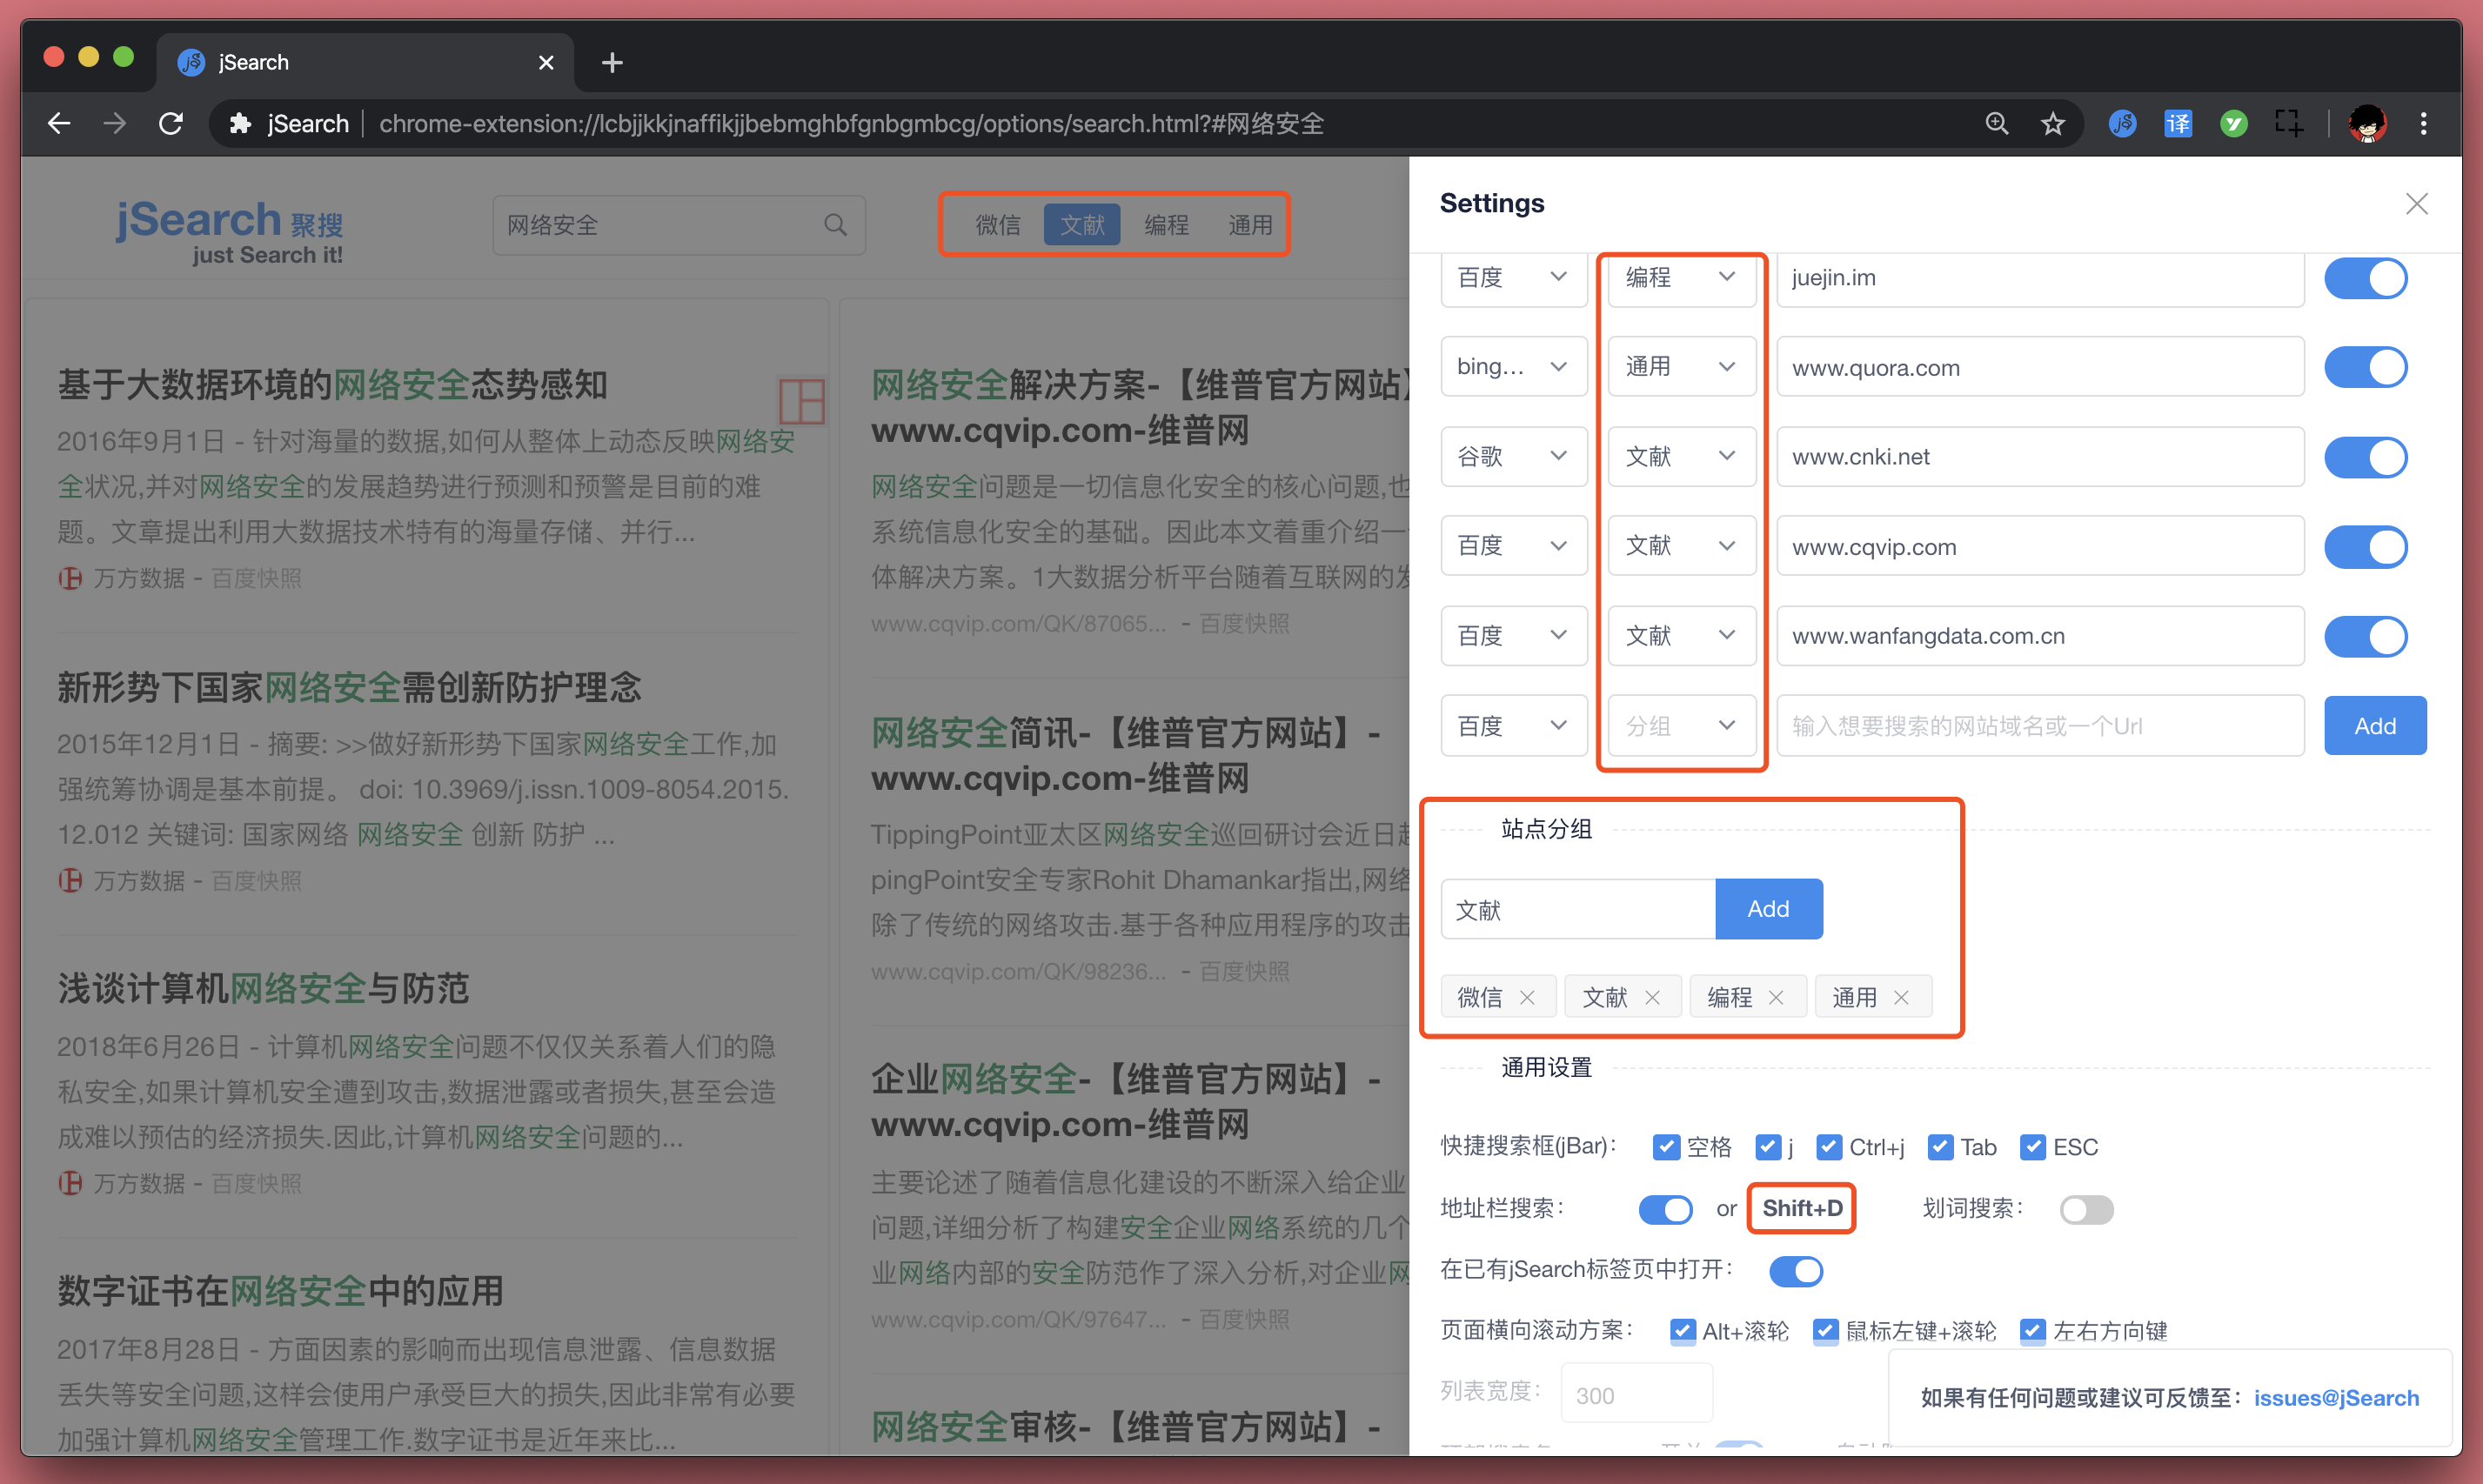Click the 列表宽度 value input field

[x=1636, y=1392]
